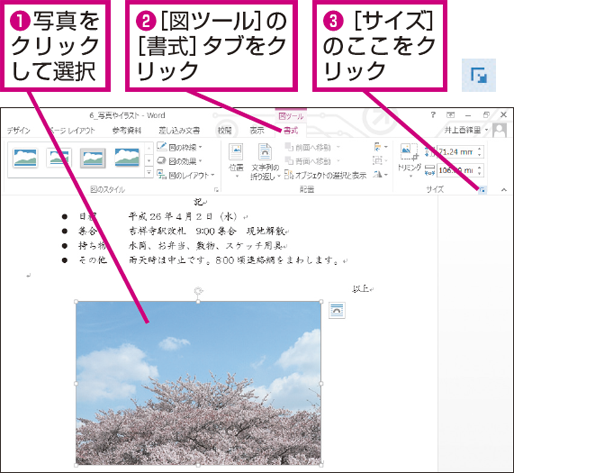Expand the Picture Border (図の枠線) dropdown
The width and height of the screenshot is (600, 473).
coord(180,147)
